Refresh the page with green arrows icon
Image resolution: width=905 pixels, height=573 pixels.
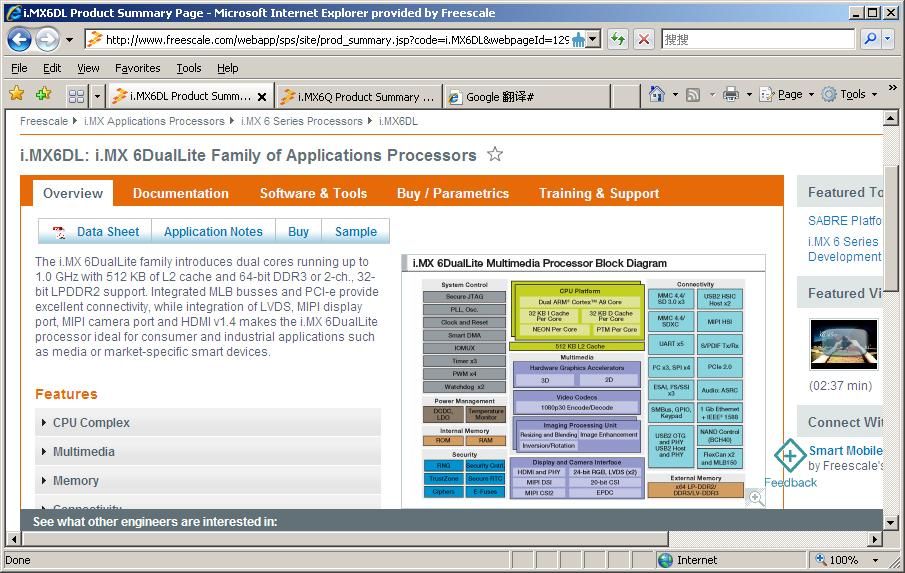[x=618, y=39]
